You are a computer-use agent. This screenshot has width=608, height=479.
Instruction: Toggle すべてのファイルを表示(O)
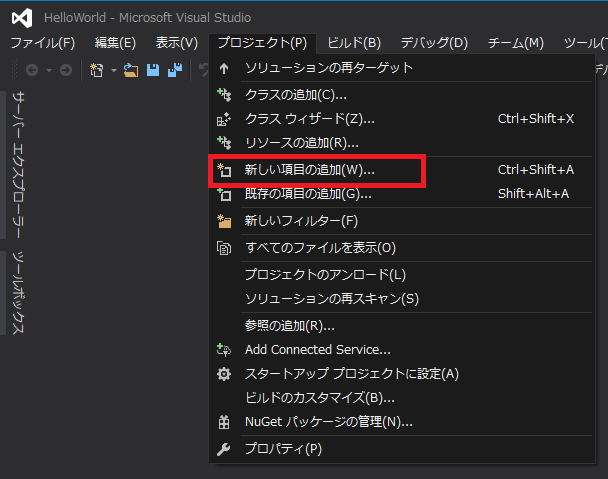[x=402, y=248]
